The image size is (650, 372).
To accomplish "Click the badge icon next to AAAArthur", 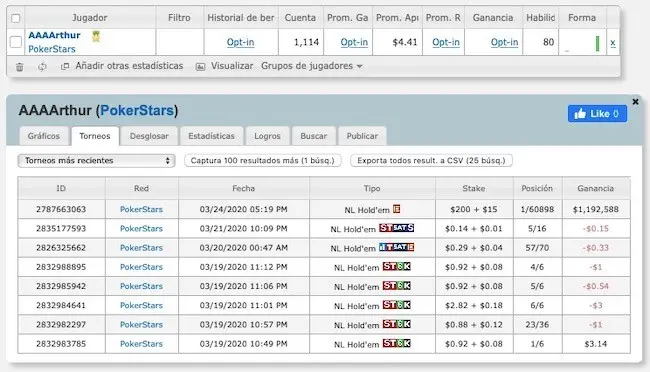I will [x=96, y=36].
